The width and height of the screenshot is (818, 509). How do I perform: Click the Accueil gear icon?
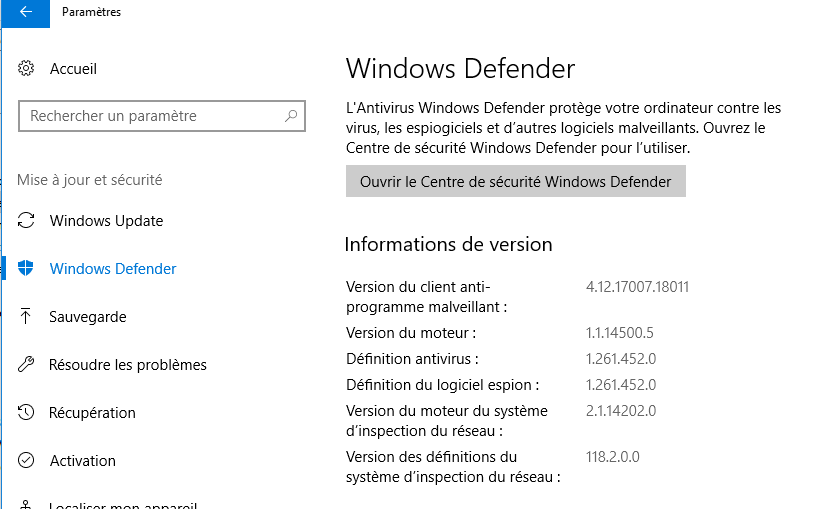pos(26,68)
